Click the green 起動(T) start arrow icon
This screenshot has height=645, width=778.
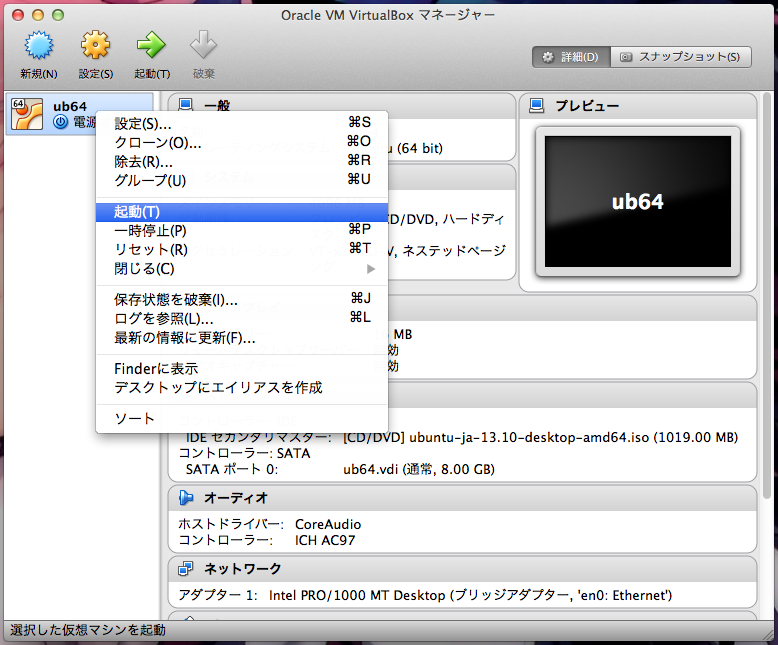point(151,45)
